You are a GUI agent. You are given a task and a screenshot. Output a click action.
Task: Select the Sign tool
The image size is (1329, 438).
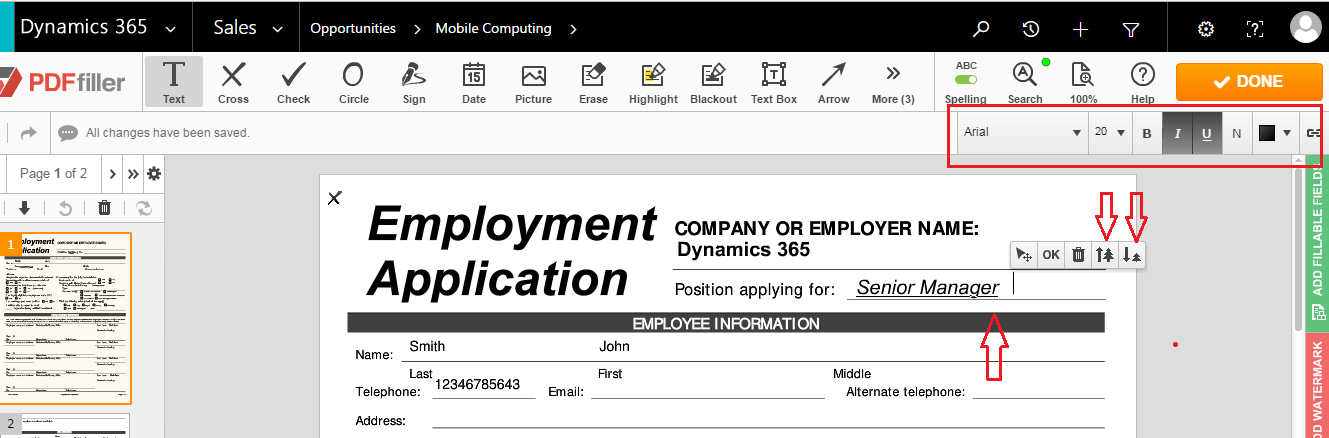413,81
